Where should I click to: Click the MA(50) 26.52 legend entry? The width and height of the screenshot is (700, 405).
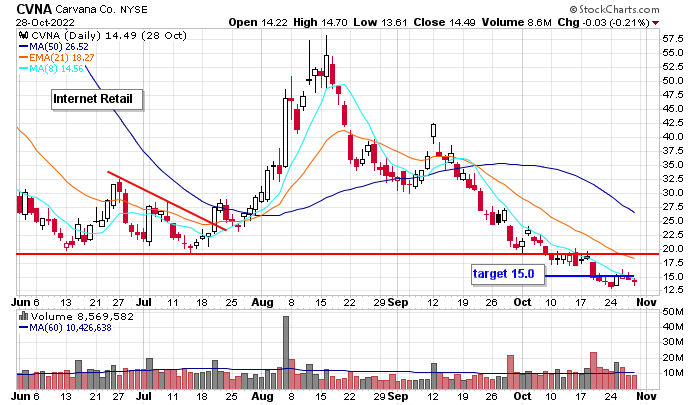click(x=54, y=46)
